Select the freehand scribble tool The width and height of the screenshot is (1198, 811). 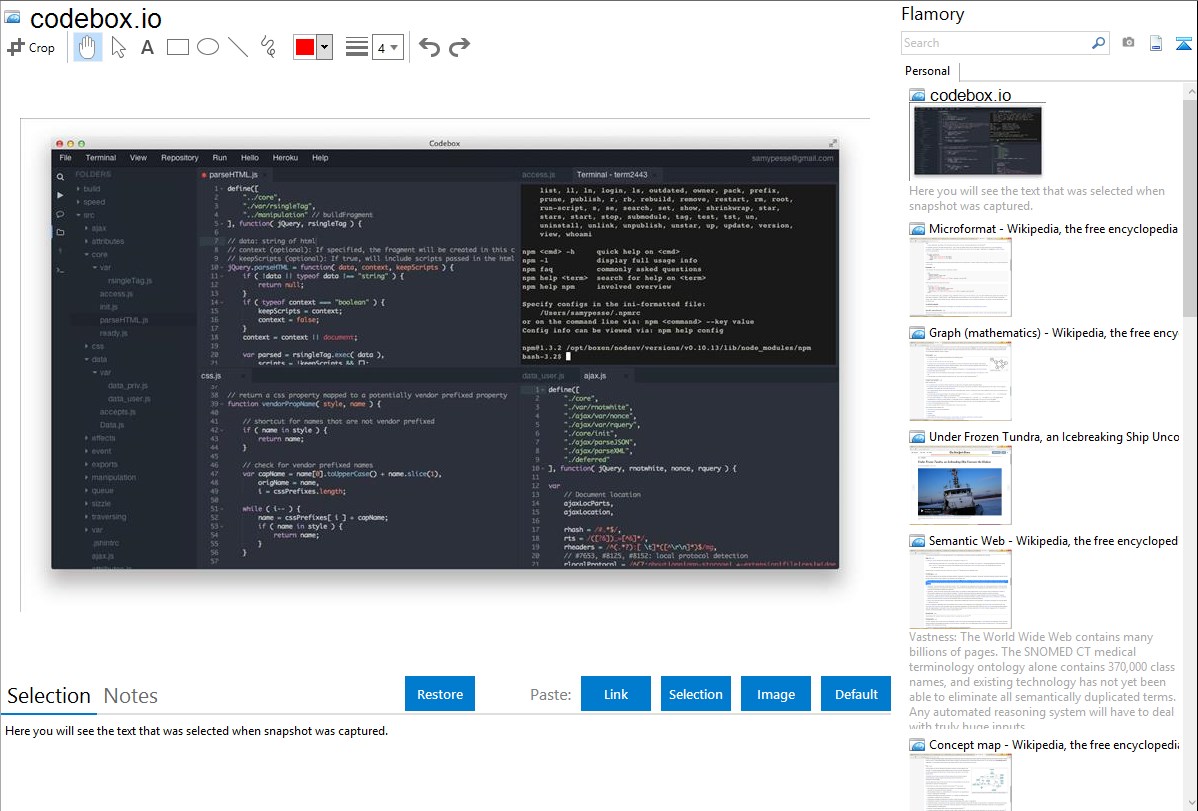click(268, 47)
